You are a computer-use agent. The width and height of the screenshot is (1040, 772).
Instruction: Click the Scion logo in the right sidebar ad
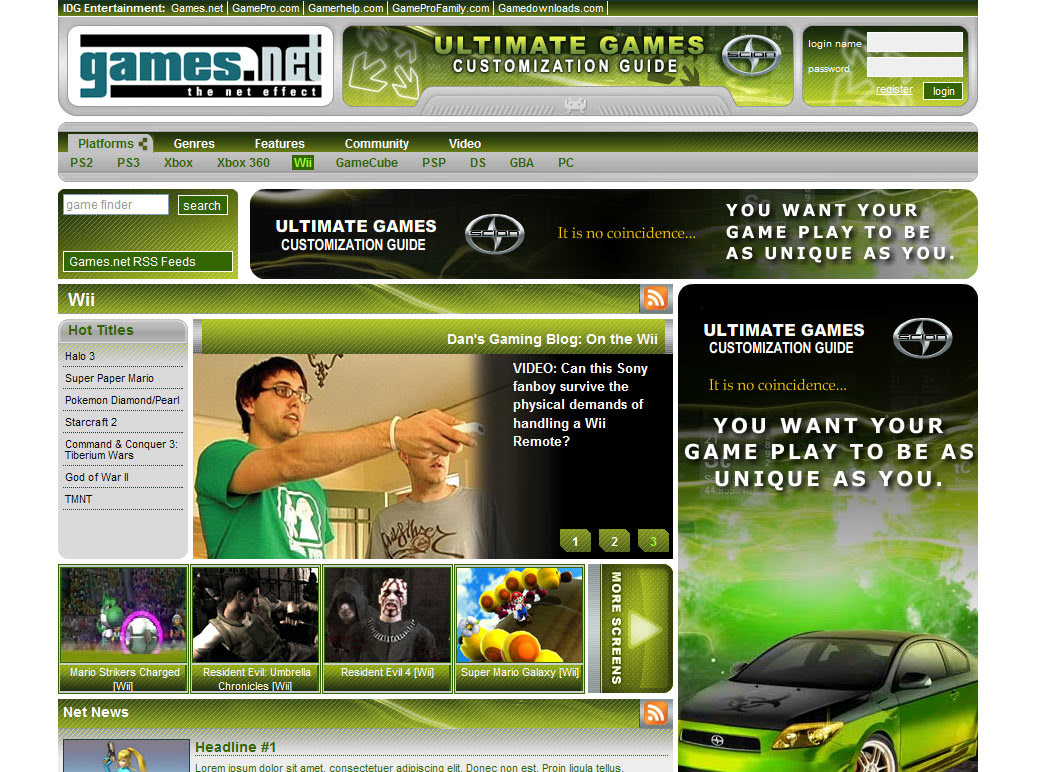click(922, 338)
